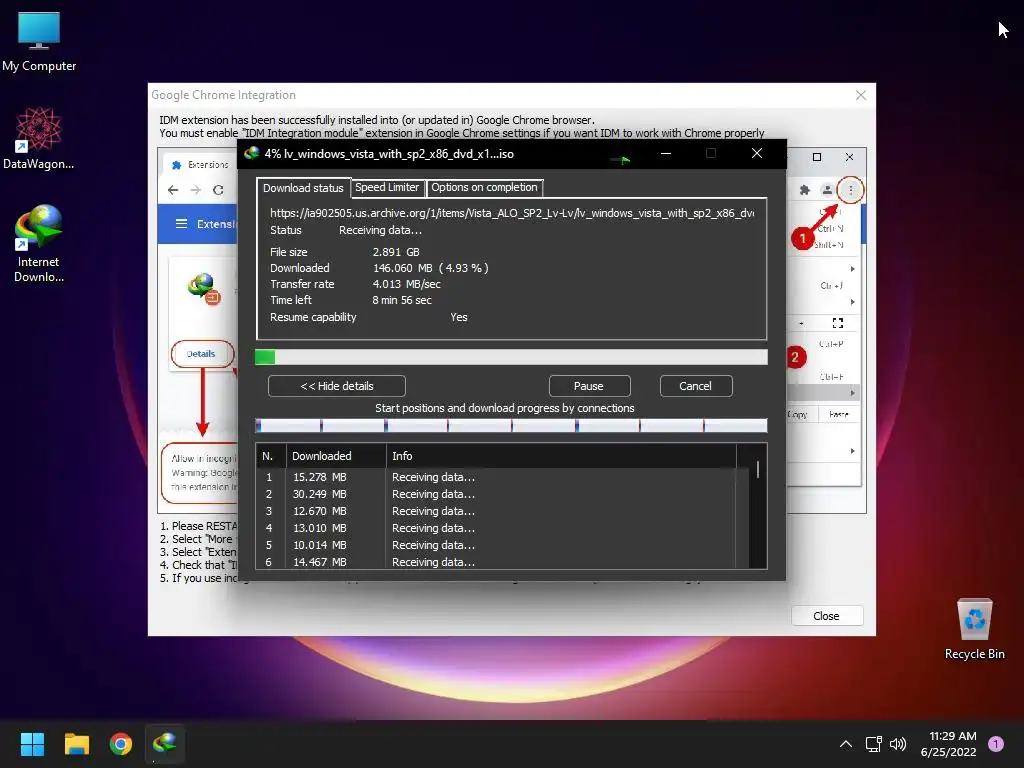Minimize the download progress dialog
This screenshot has height=768, width=1024.
click(x=666, y=153)
